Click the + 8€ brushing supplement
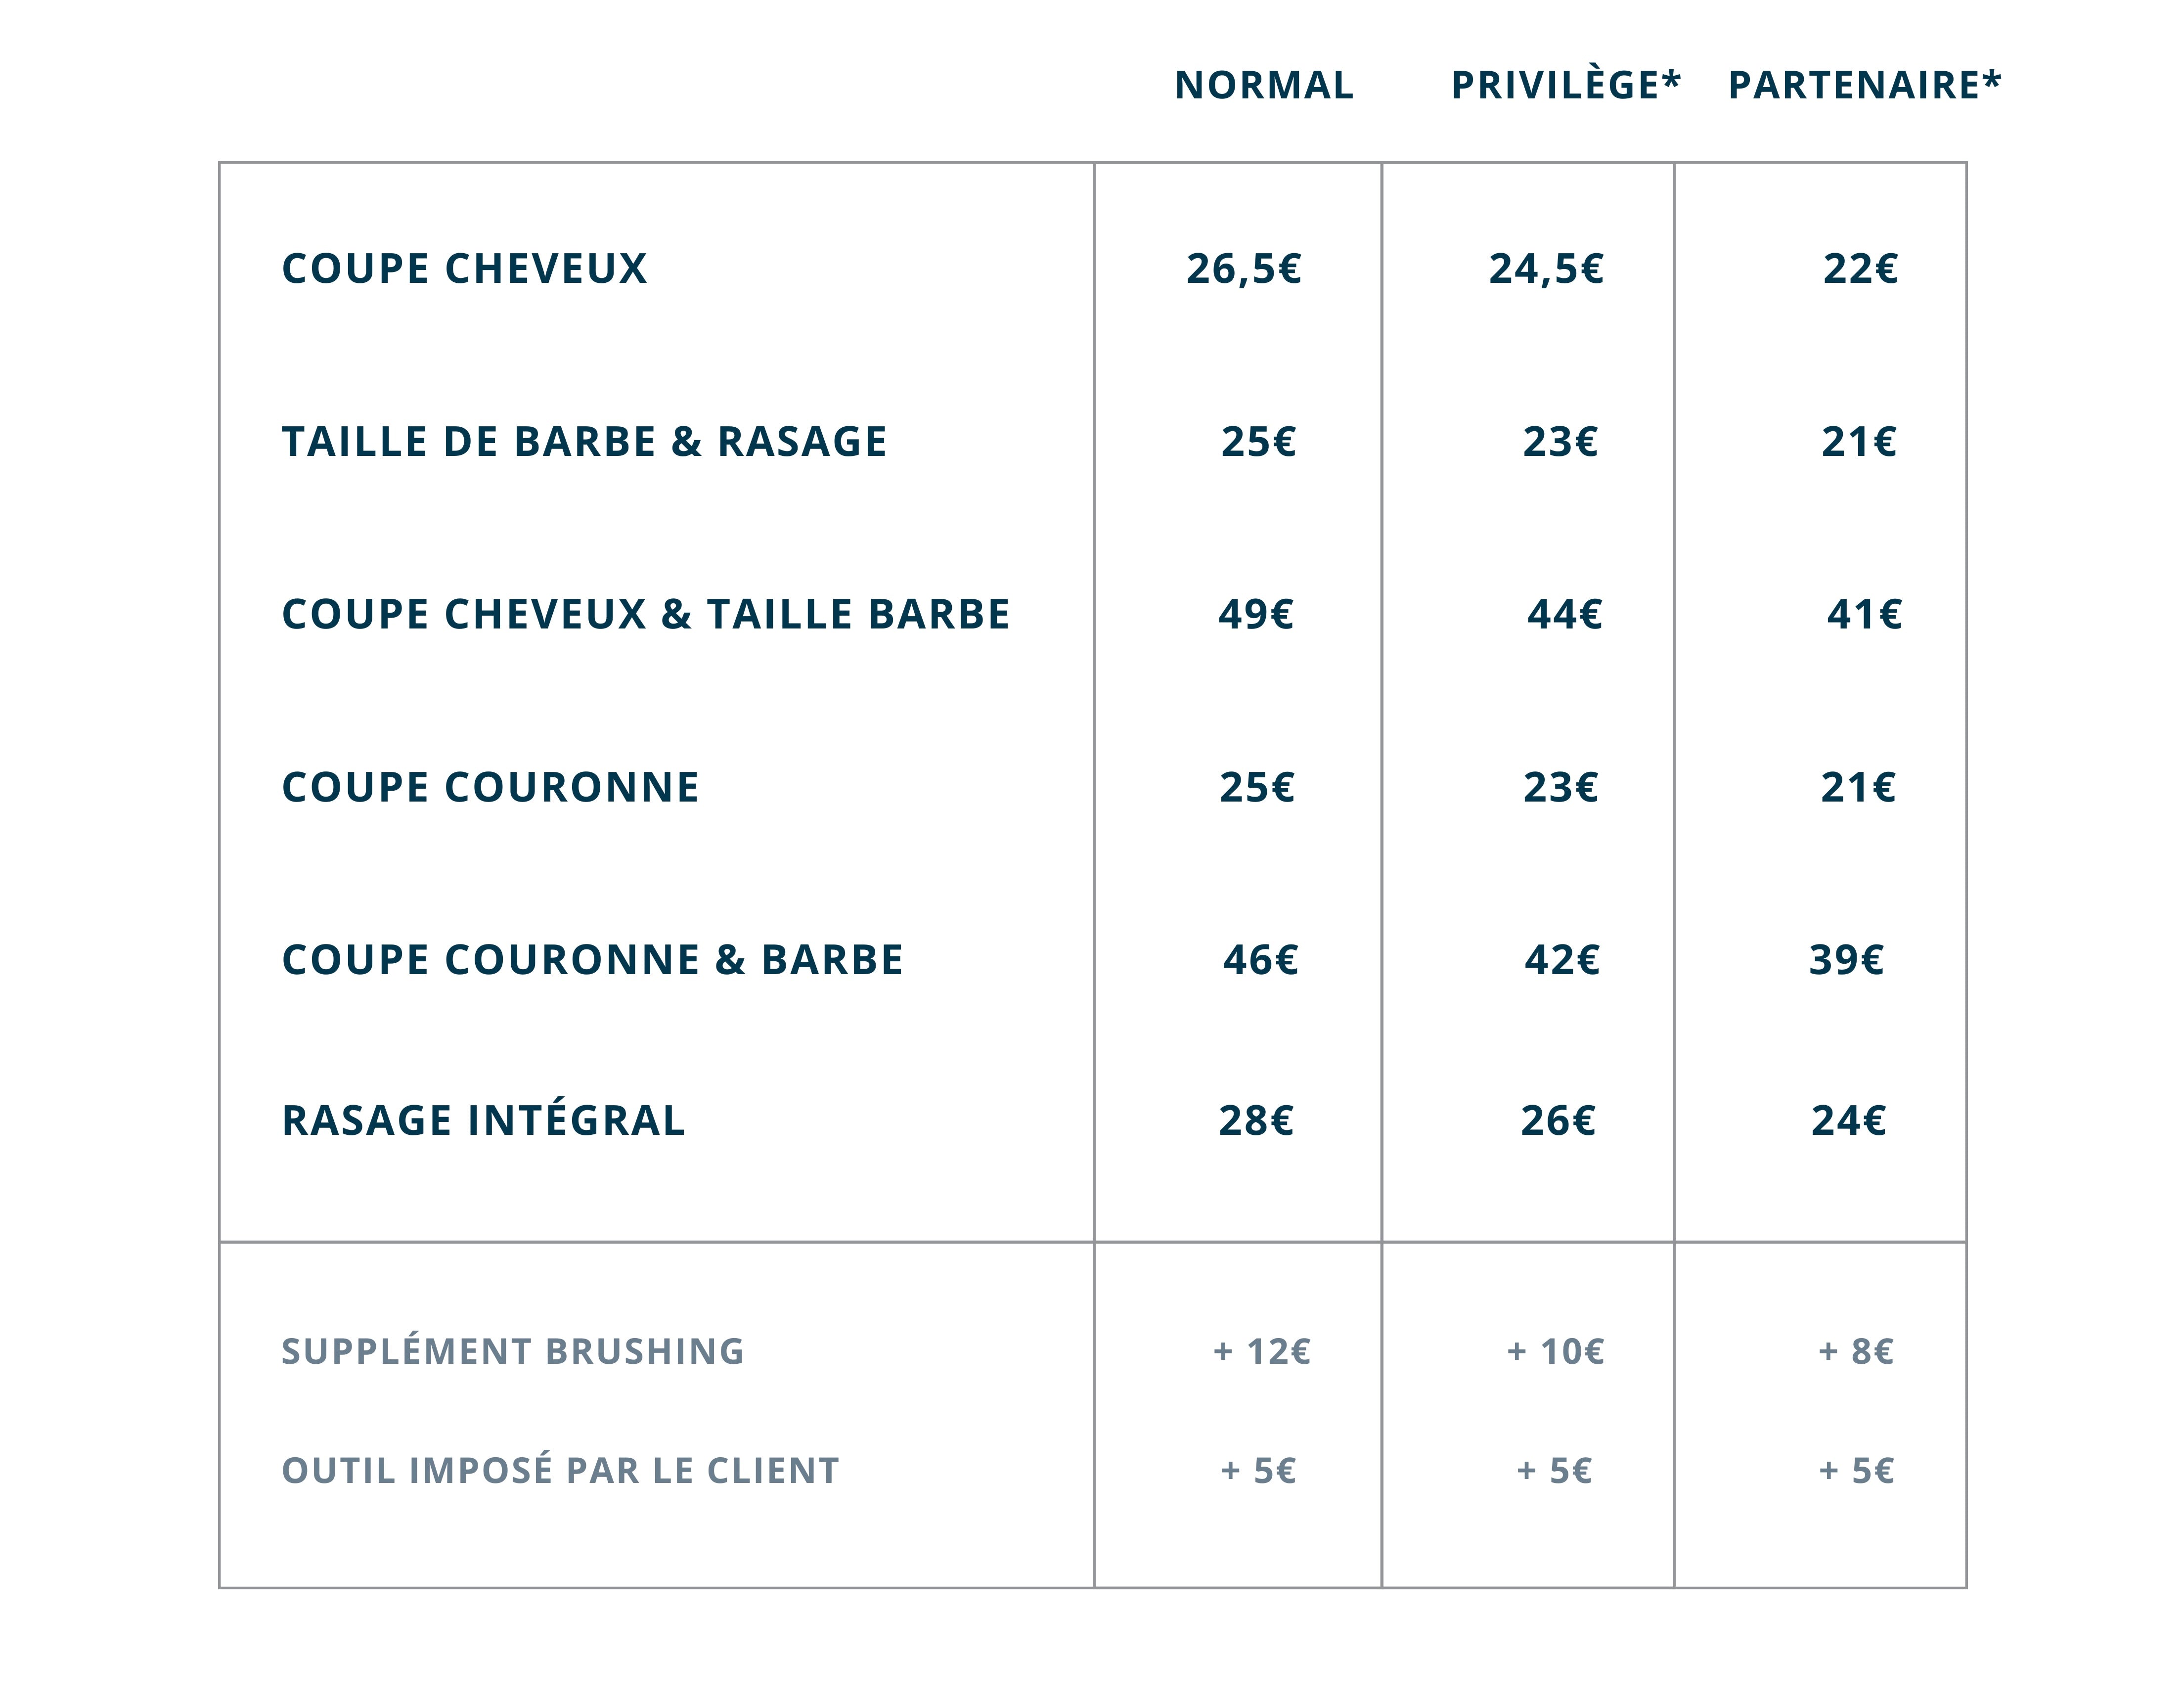 click(1856, 1351)
